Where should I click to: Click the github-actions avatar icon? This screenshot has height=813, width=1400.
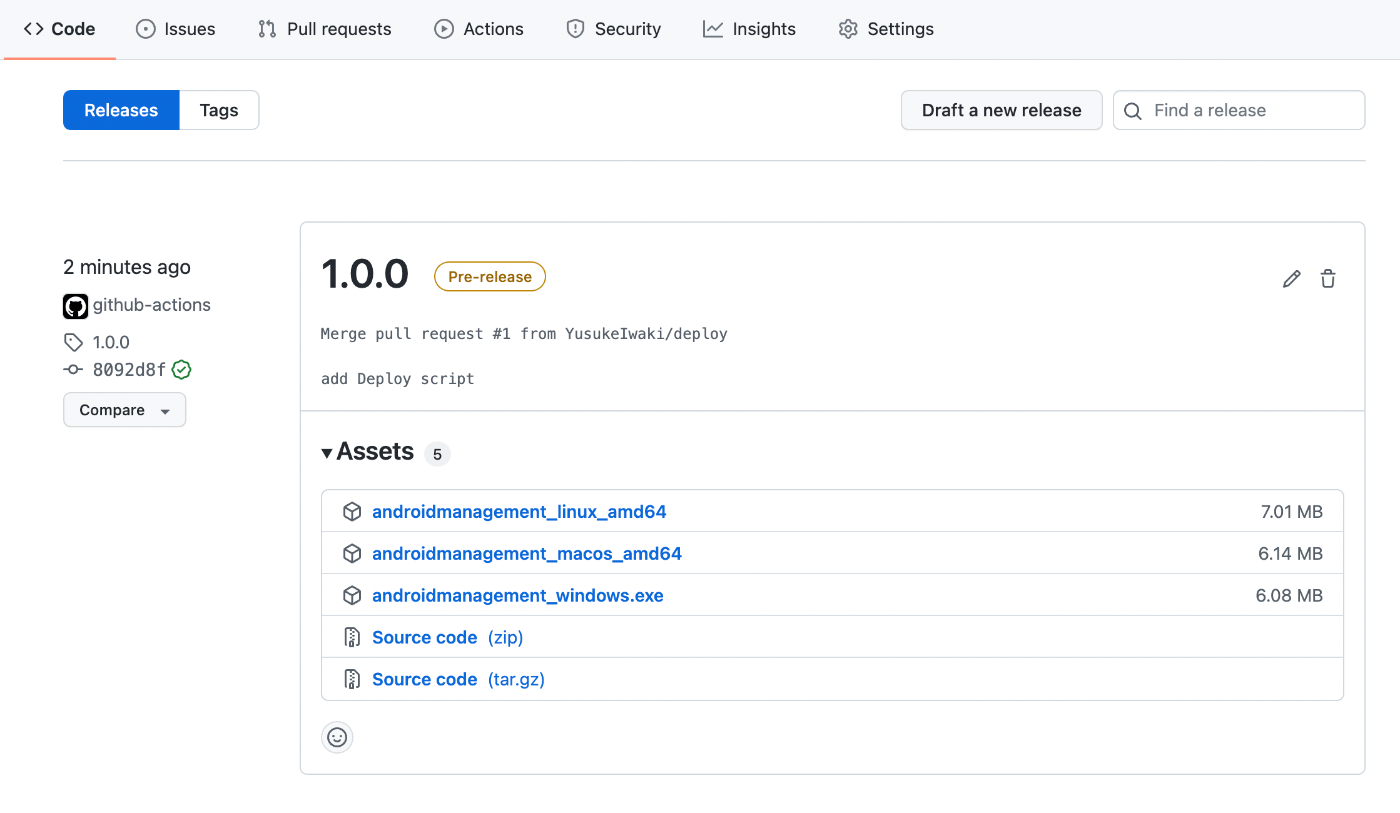(x=75, y=306)
